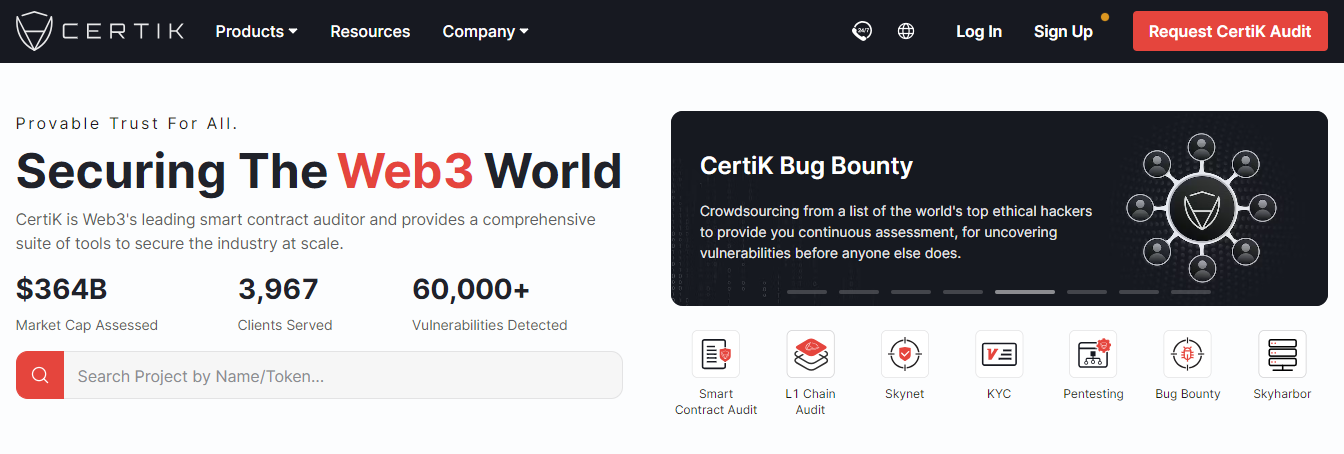Open the Bug Bounty product icon
The image size is (1344, 454).
[x=1187, y=354]
